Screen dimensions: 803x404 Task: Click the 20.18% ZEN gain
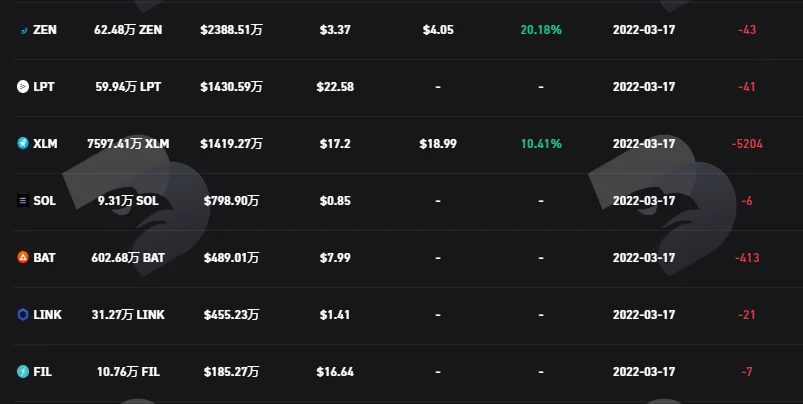[541, 30]
